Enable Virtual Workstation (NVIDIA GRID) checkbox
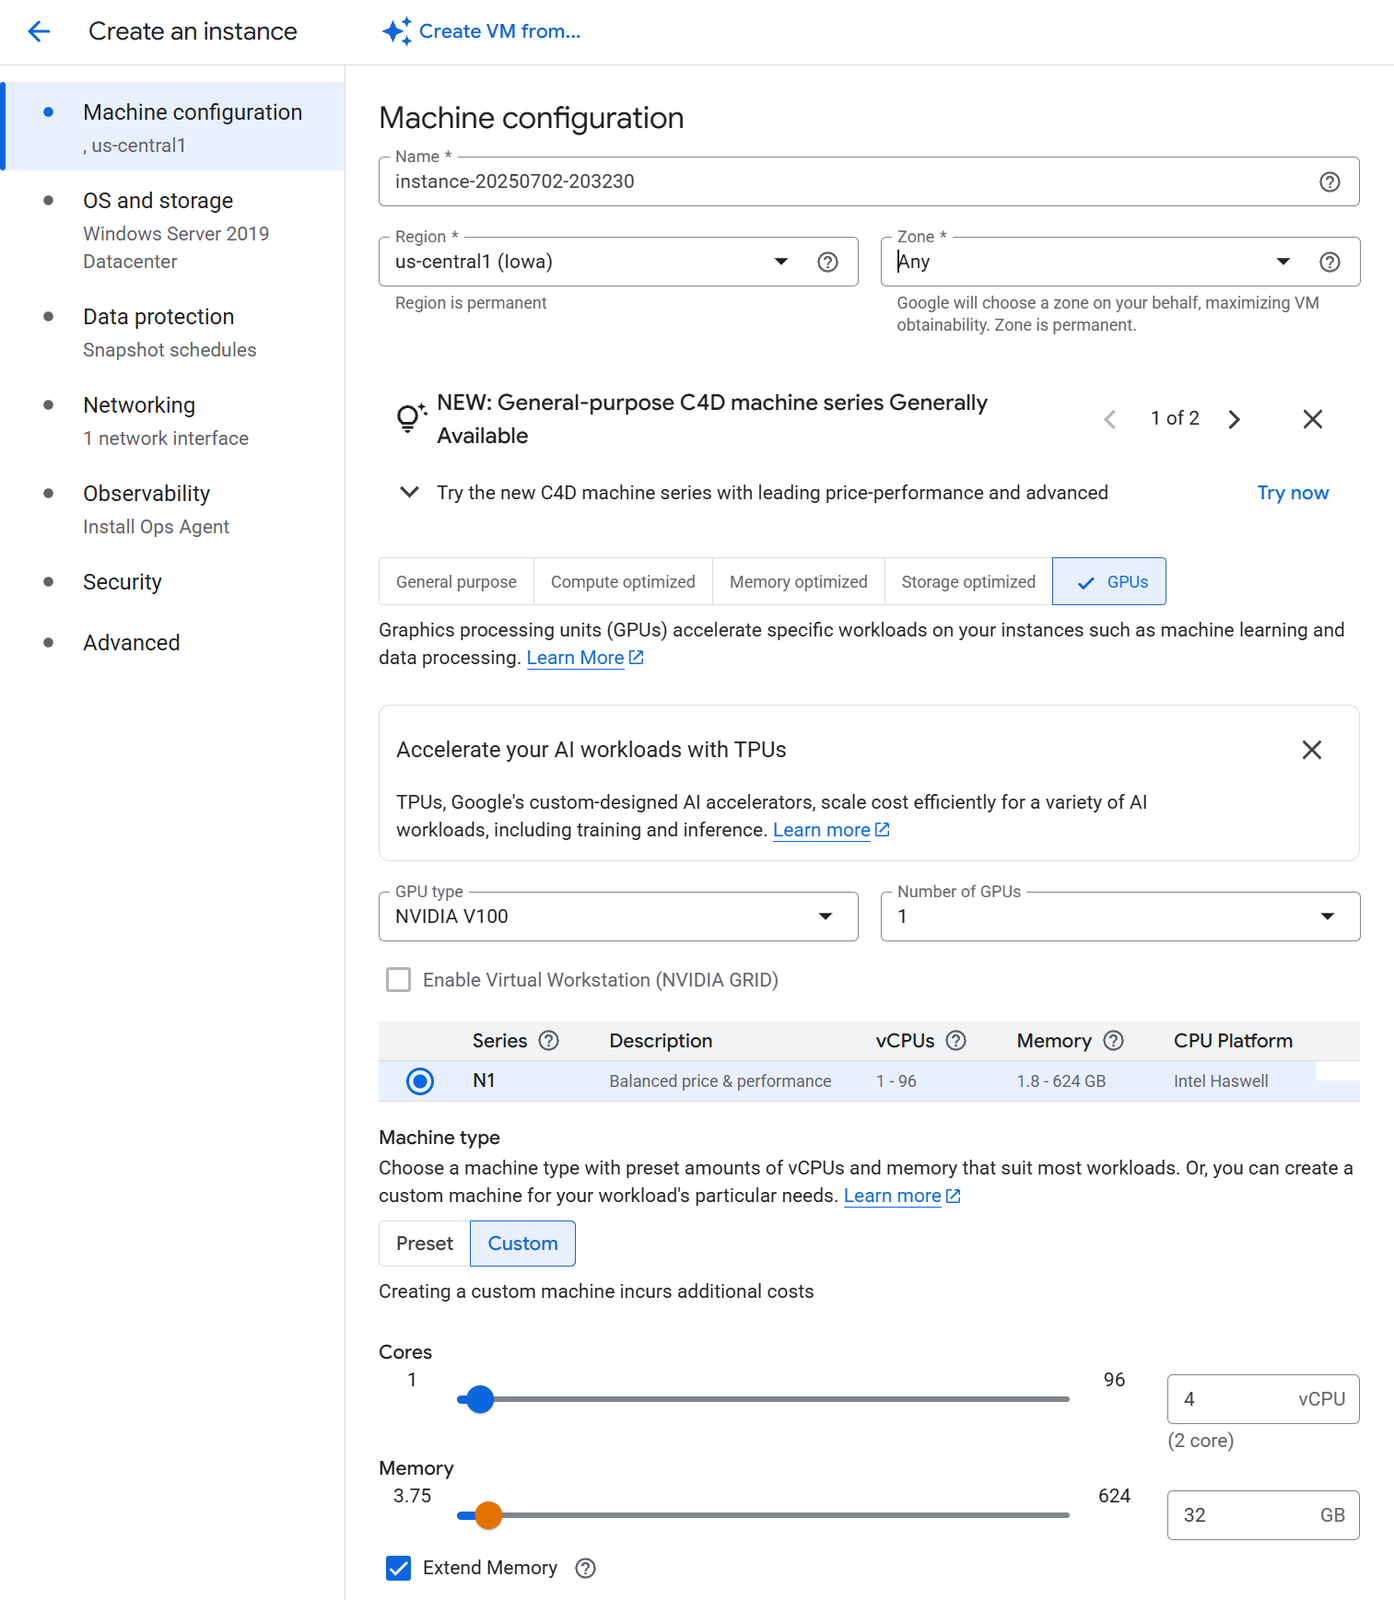The image size is (1394, 1600). [399, 980]
